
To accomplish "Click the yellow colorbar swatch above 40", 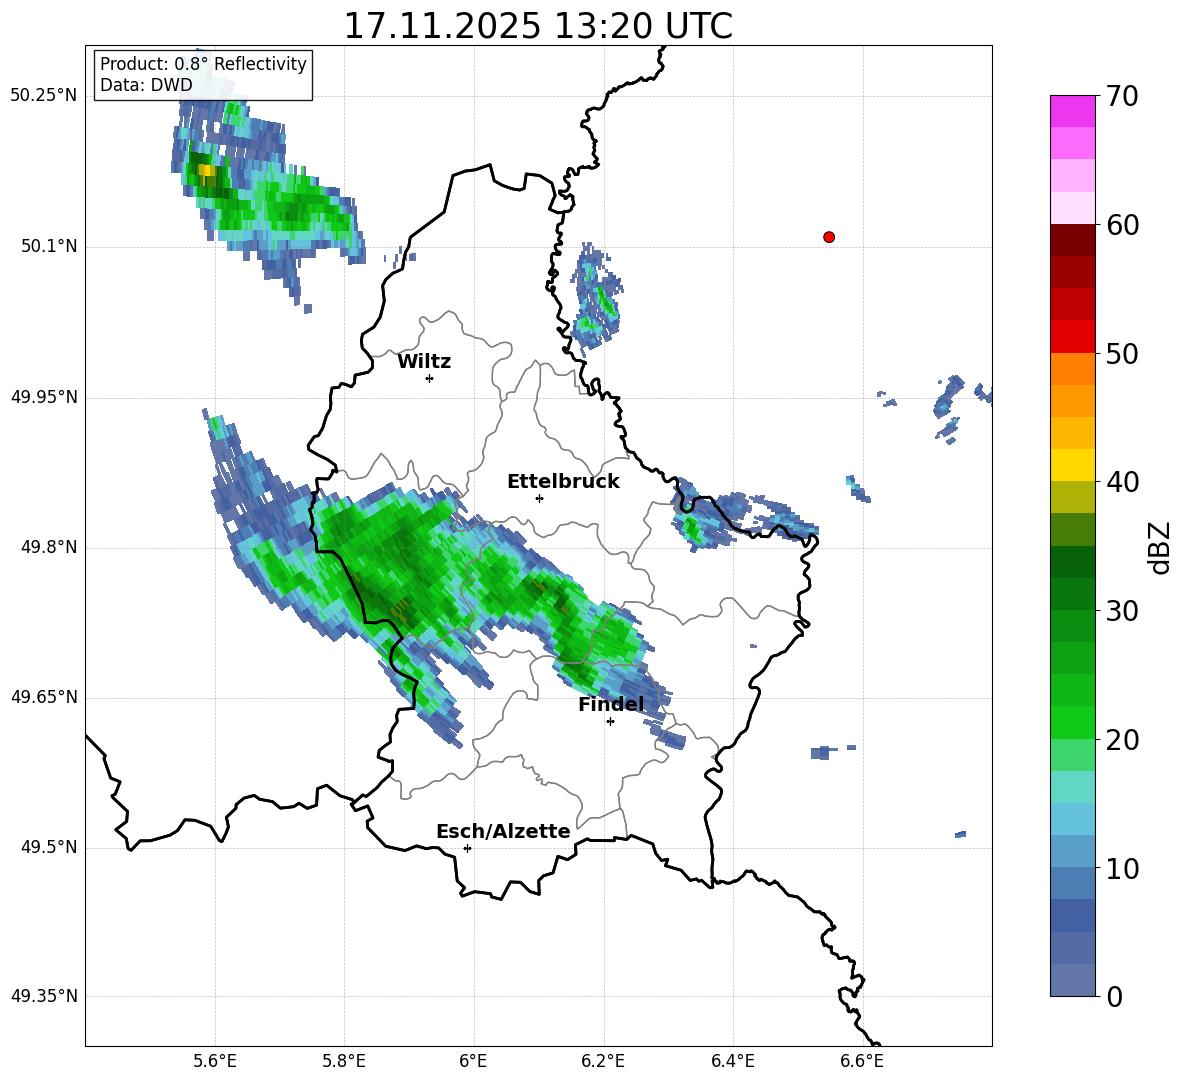I will (x=1072, y=465).
